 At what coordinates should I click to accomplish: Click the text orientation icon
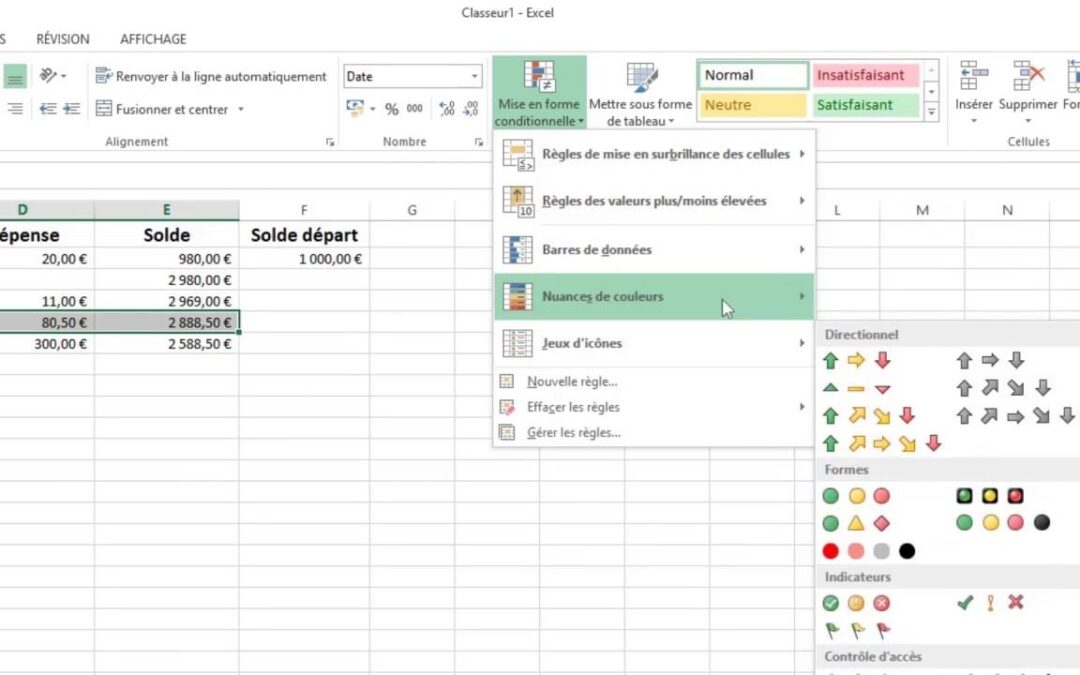tap(48, 75)
